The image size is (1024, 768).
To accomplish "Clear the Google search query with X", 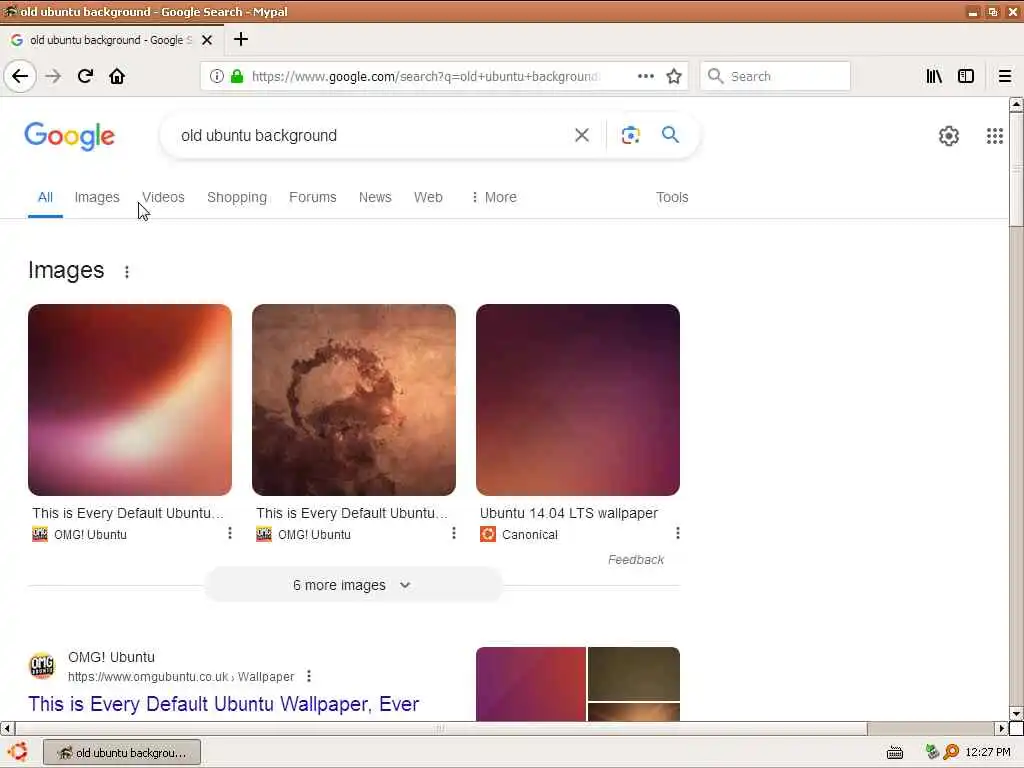I will [581, 135].
